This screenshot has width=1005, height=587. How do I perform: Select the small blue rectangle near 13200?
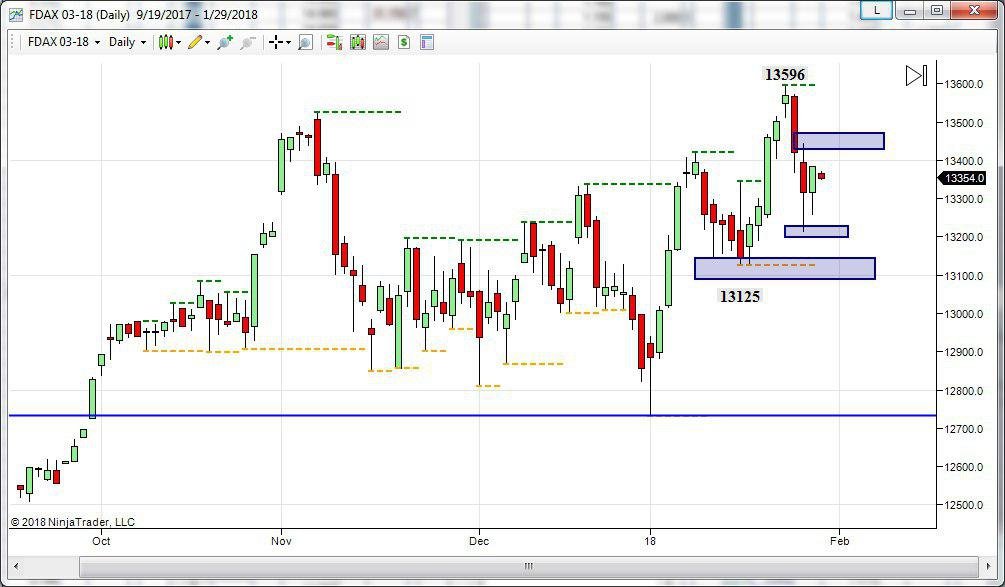817,231
